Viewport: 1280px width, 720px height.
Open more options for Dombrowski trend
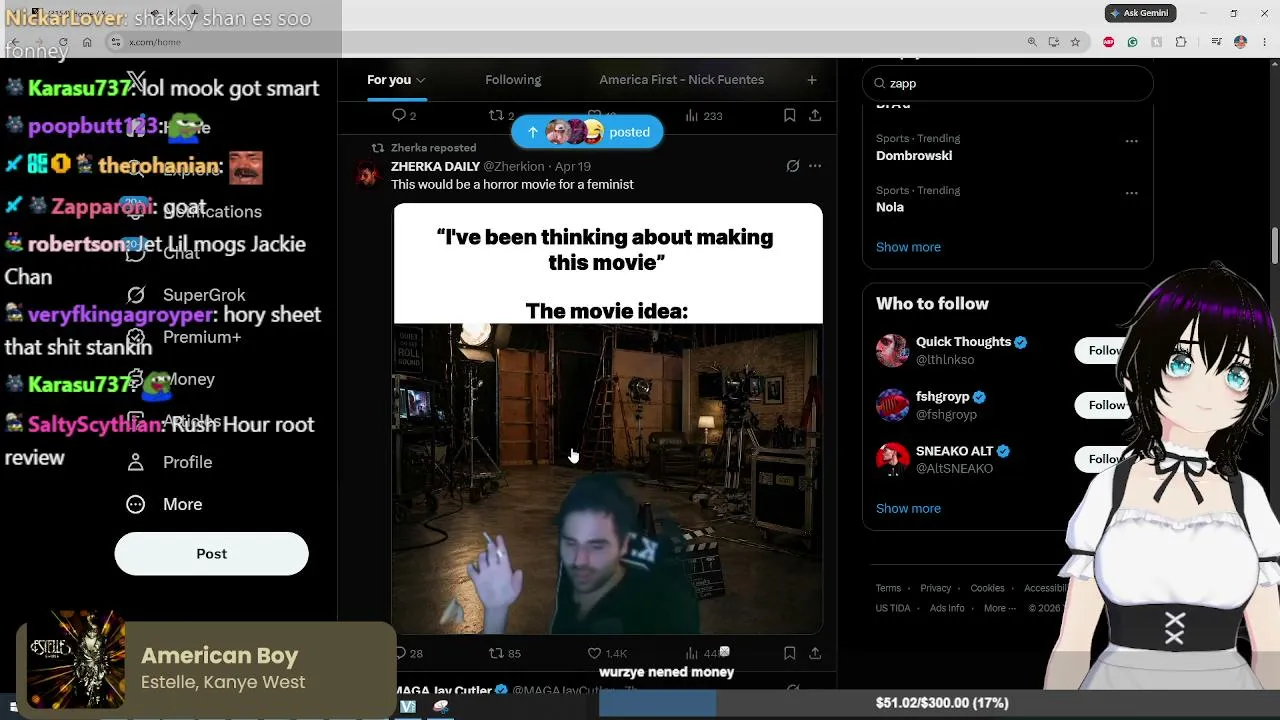1131,141
